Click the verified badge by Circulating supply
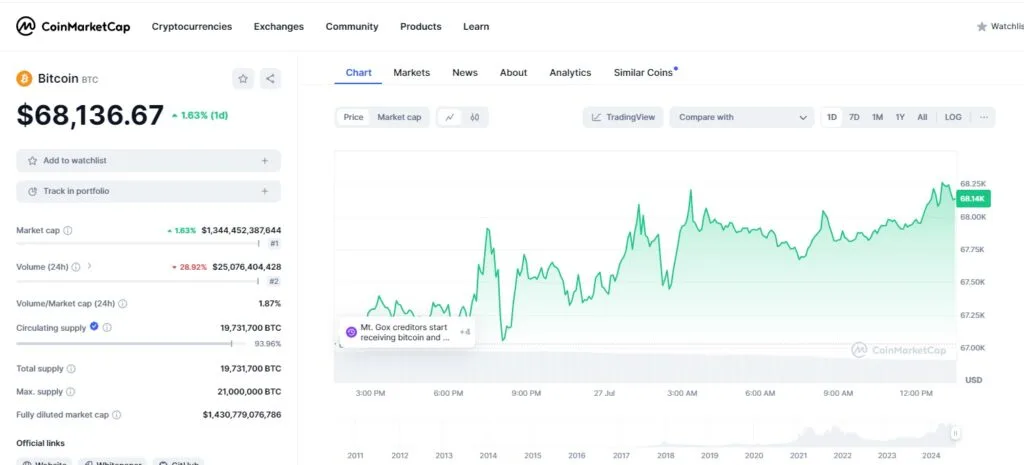The width and height of the screenshot is (1024, 465). click(x=94, y=326)
